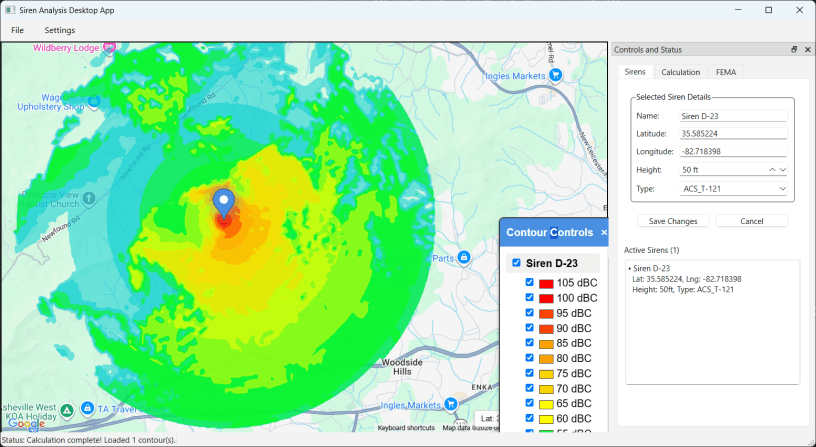Click the 'Calculation complete!' status bar message
The image size is (816, 447).
coord(88,440)
